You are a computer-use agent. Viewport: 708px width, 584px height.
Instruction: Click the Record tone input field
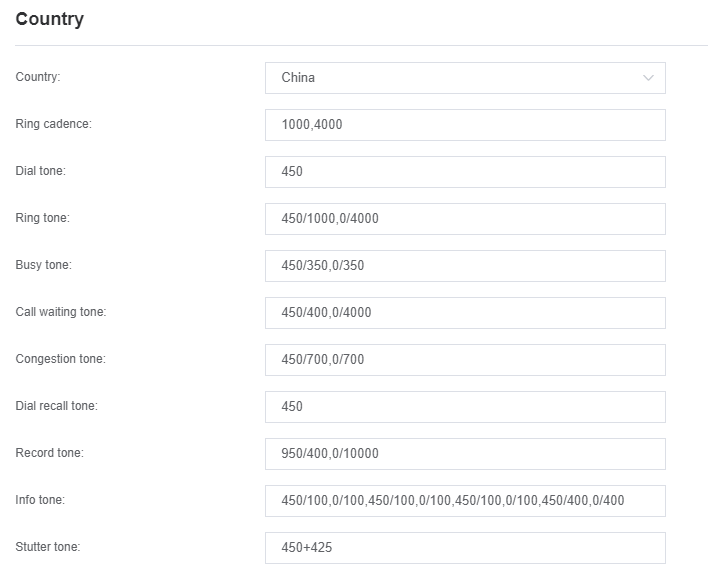(465, 453)
